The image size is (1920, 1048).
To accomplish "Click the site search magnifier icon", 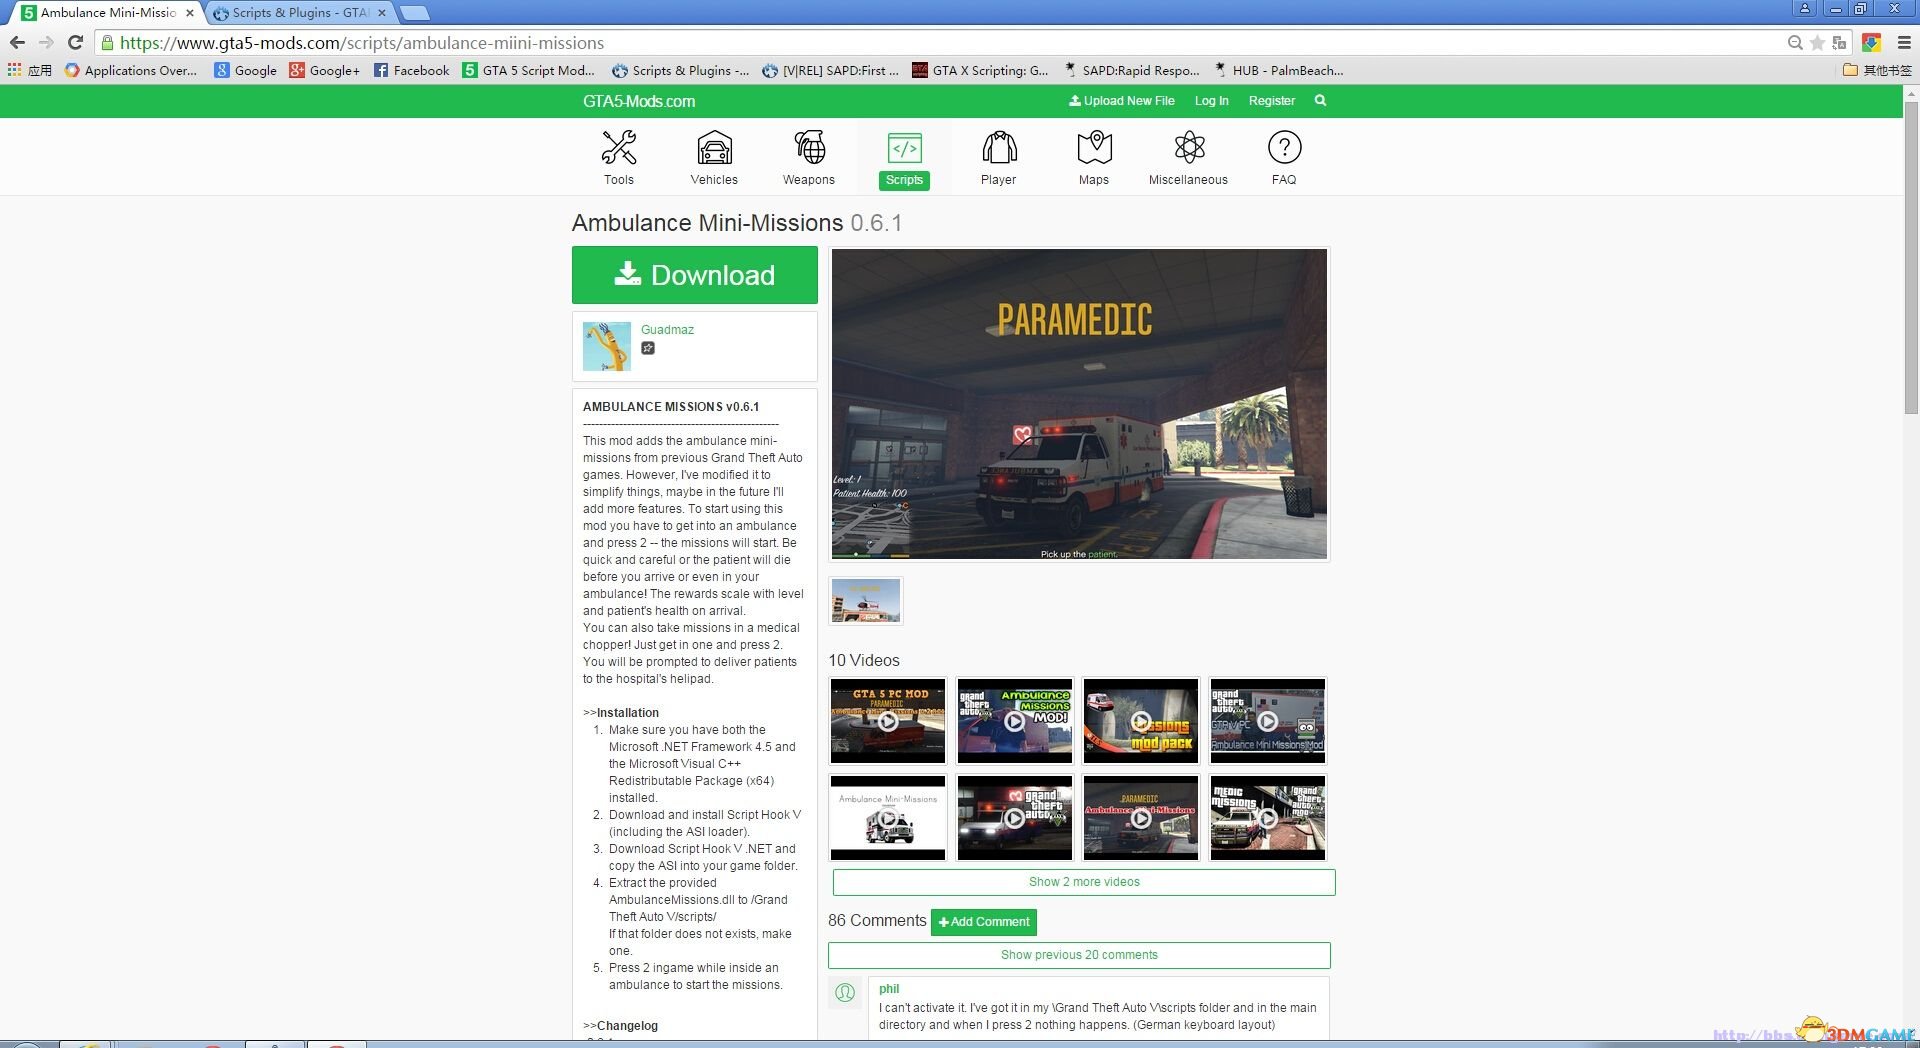I will click(1320, 101).
